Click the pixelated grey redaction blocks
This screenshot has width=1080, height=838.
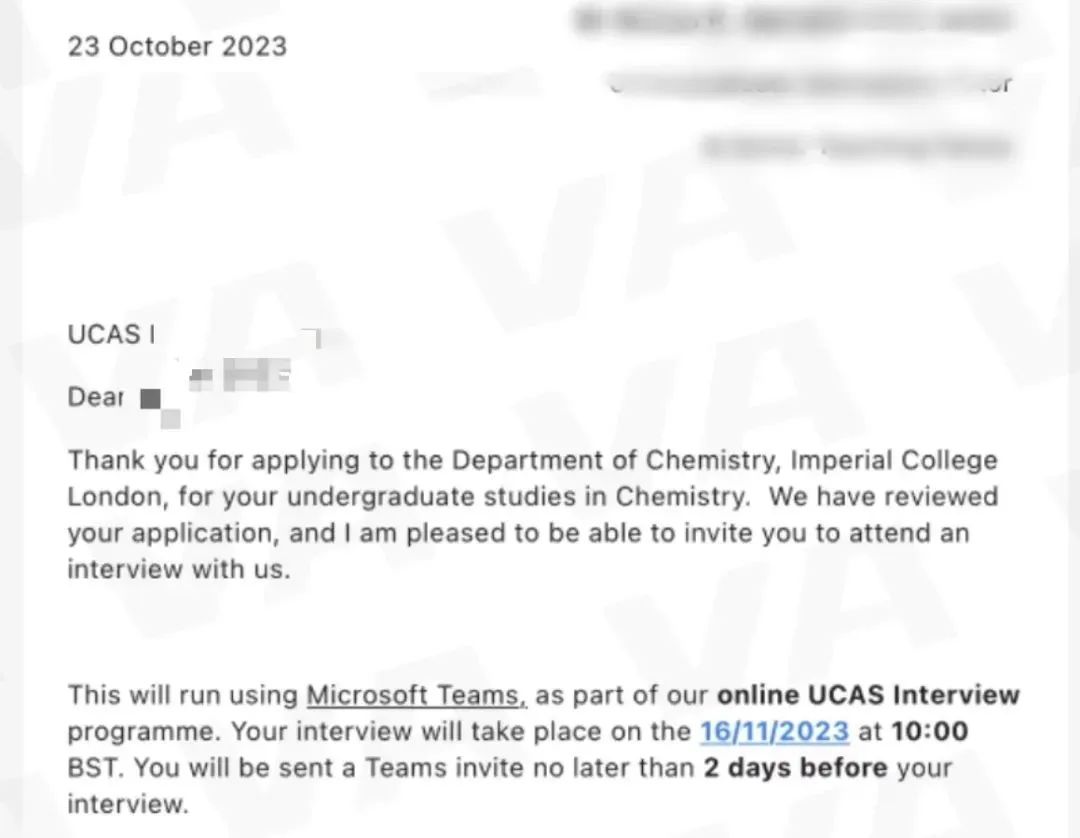pos(240,375)
